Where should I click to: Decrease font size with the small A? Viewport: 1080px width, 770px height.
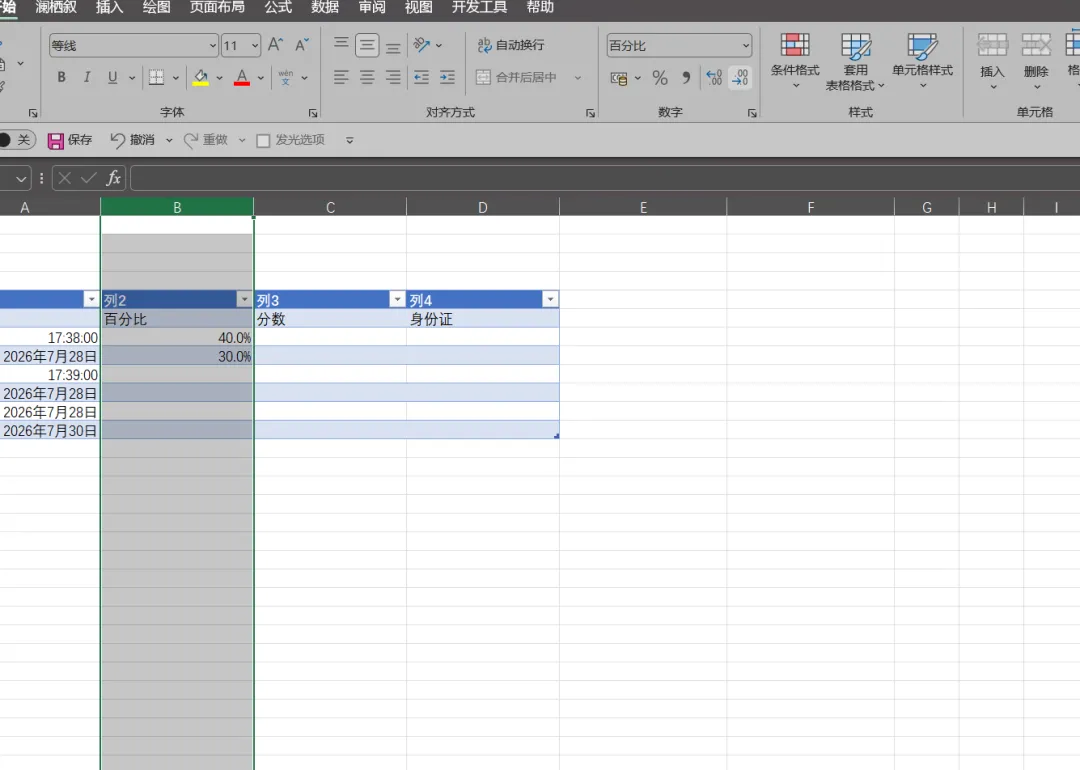click(302, 45)
